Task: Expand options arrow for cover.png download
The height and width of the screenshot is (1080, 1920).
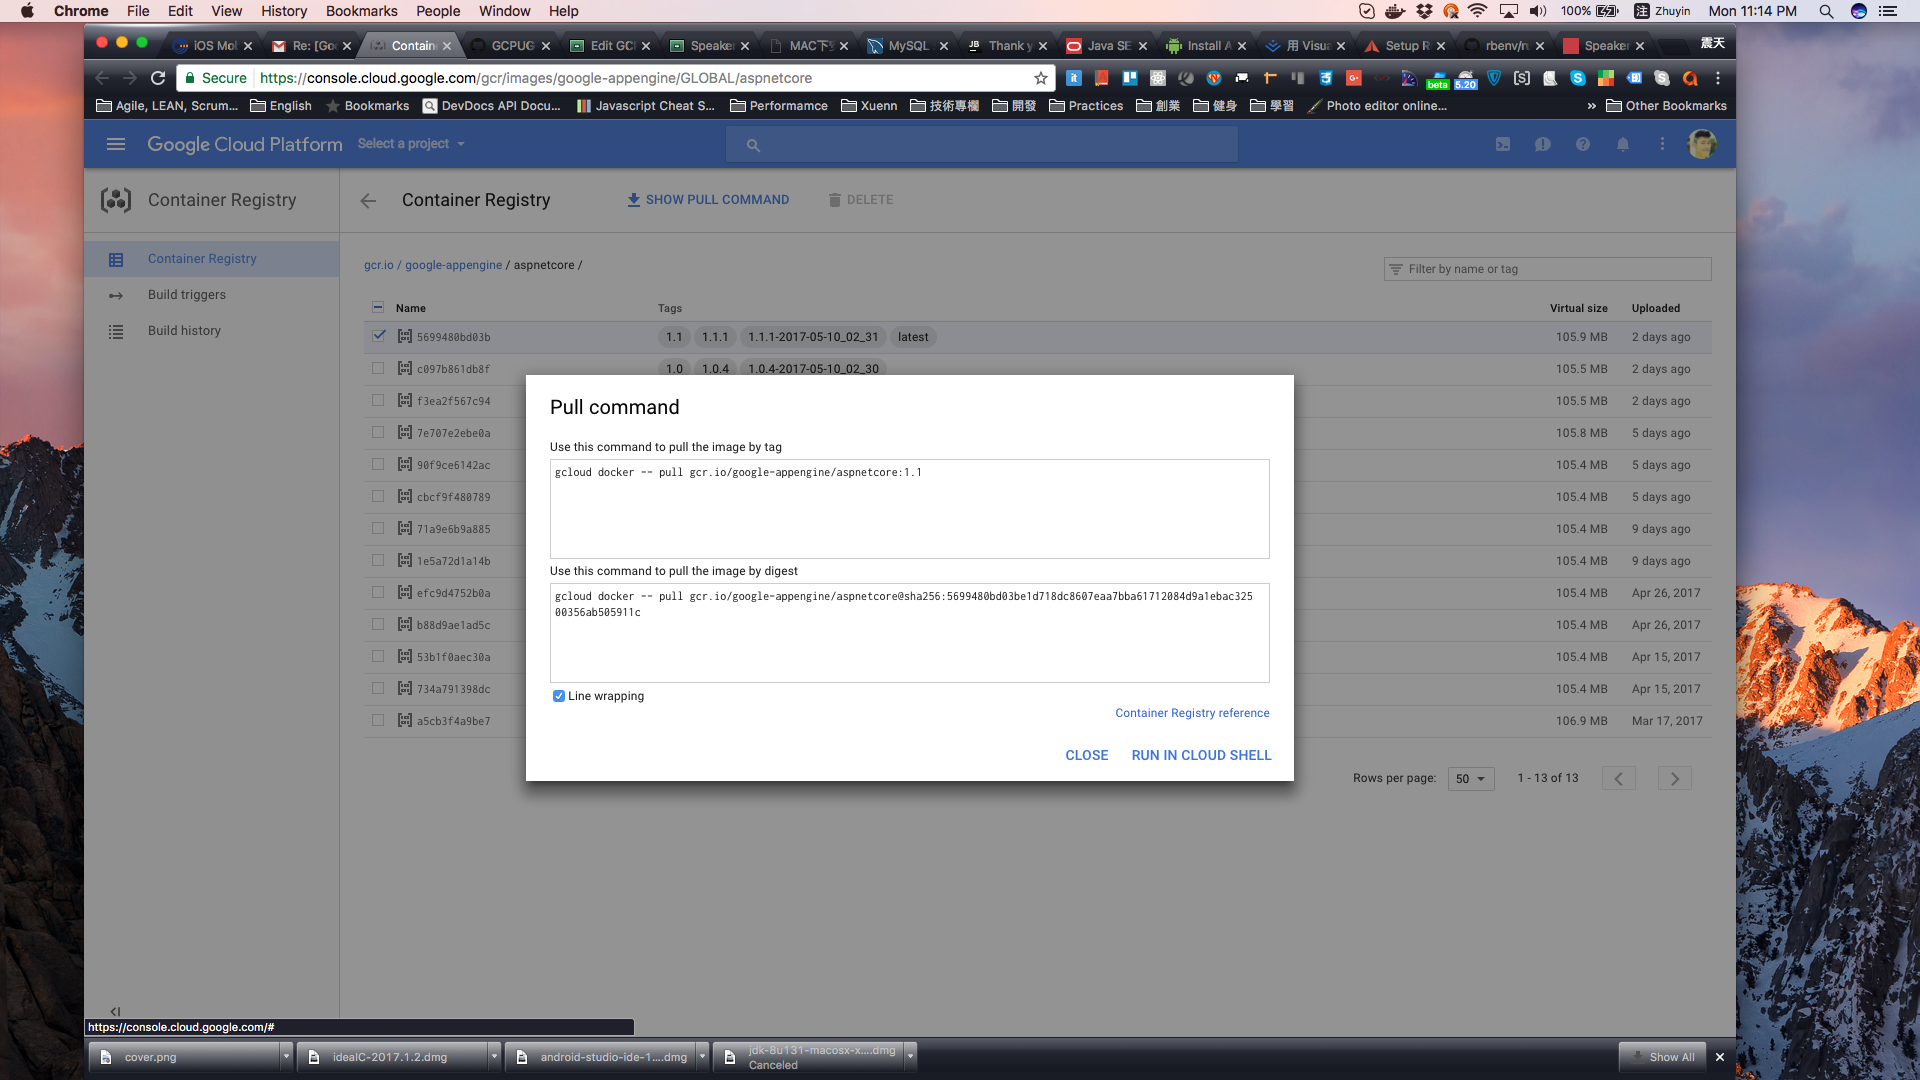Action: coord(286,1056)
